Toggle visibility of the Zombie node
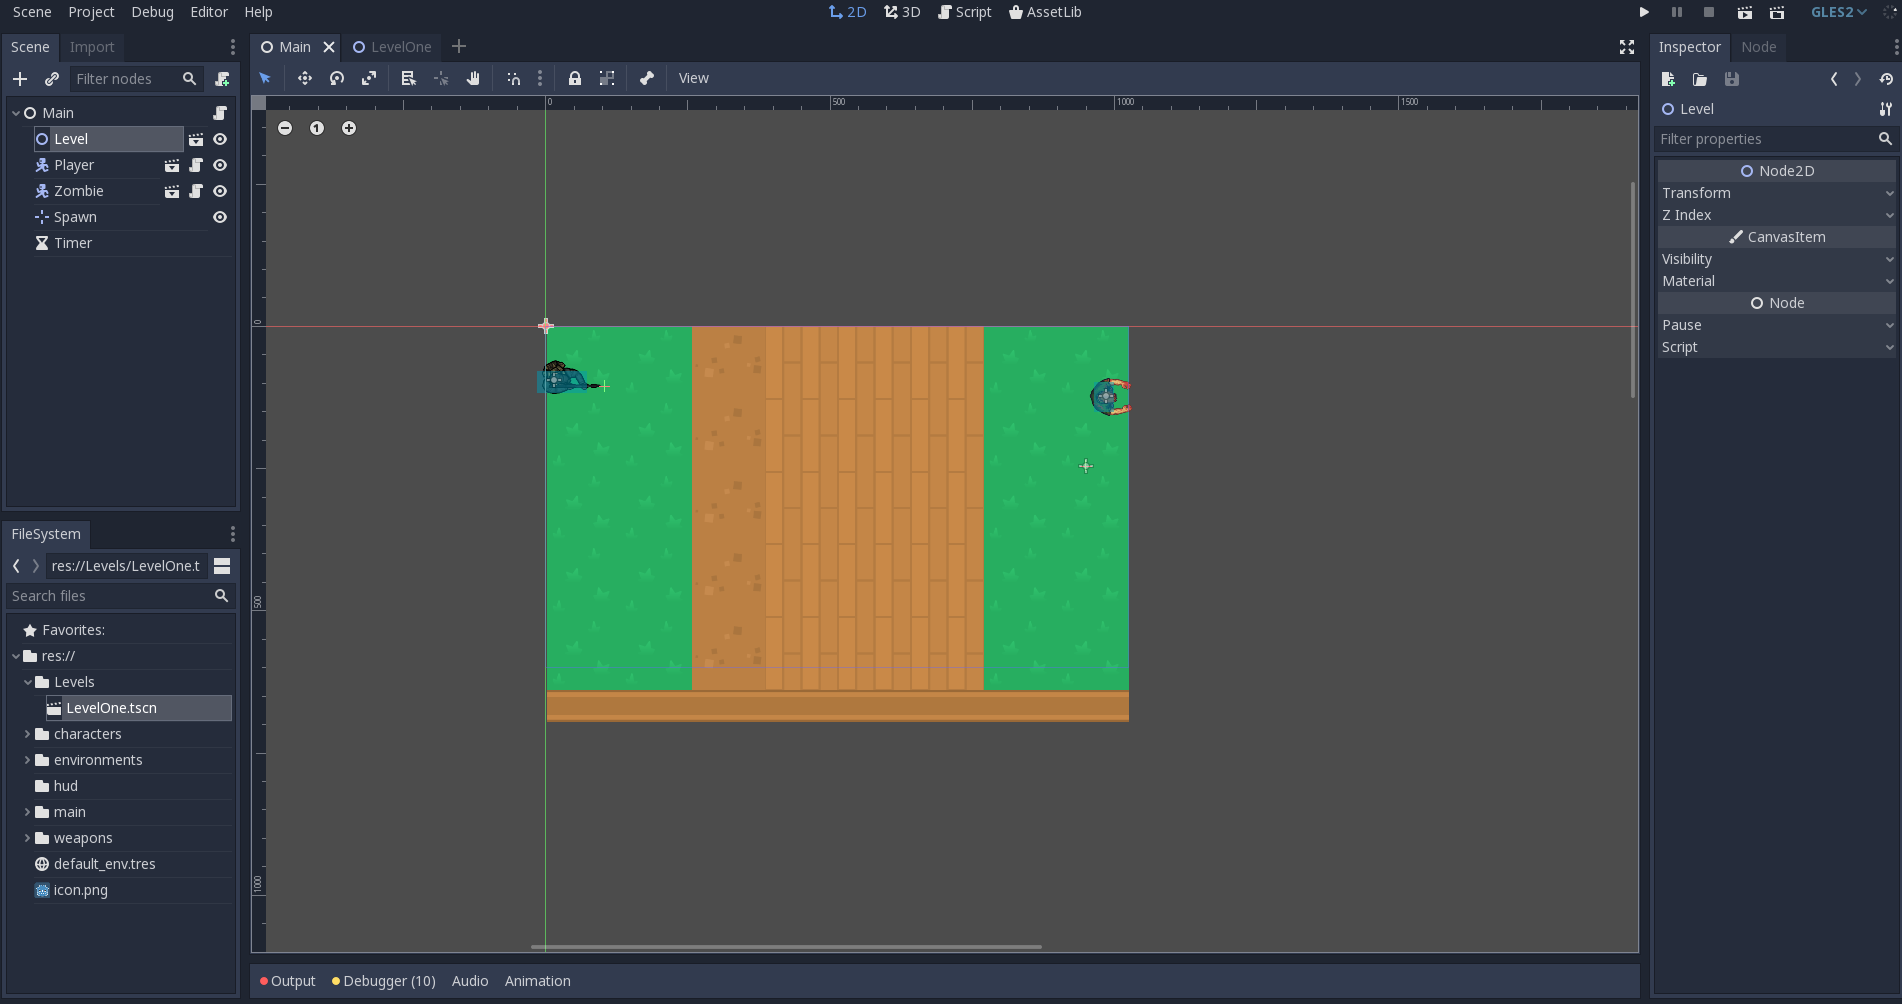This screenshot has width=1902, height=1004. coord(219,191)
